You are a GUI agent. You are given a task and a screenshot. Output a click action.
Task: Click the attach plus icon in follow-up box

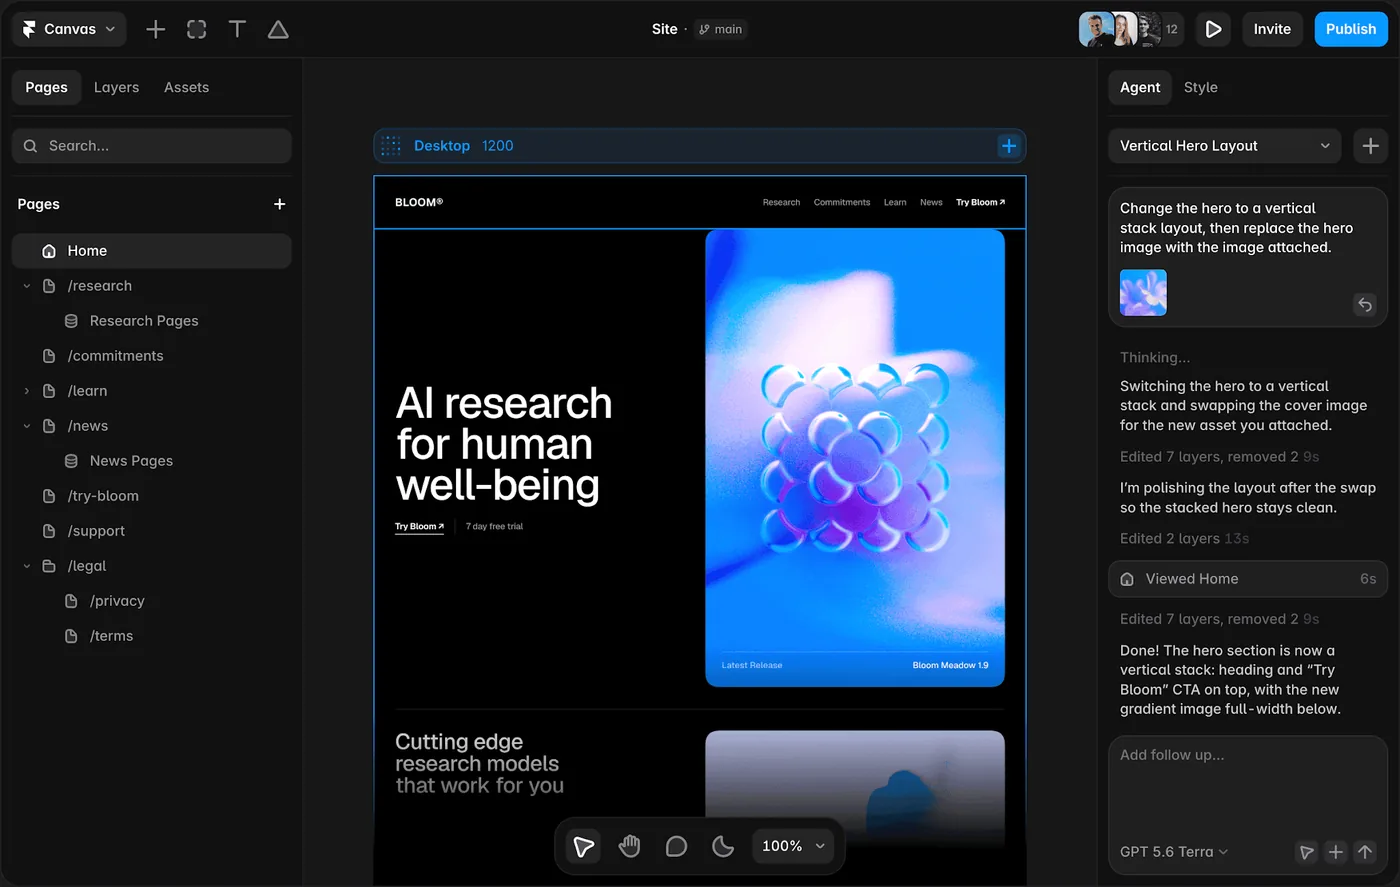(x=1335, y=852)
